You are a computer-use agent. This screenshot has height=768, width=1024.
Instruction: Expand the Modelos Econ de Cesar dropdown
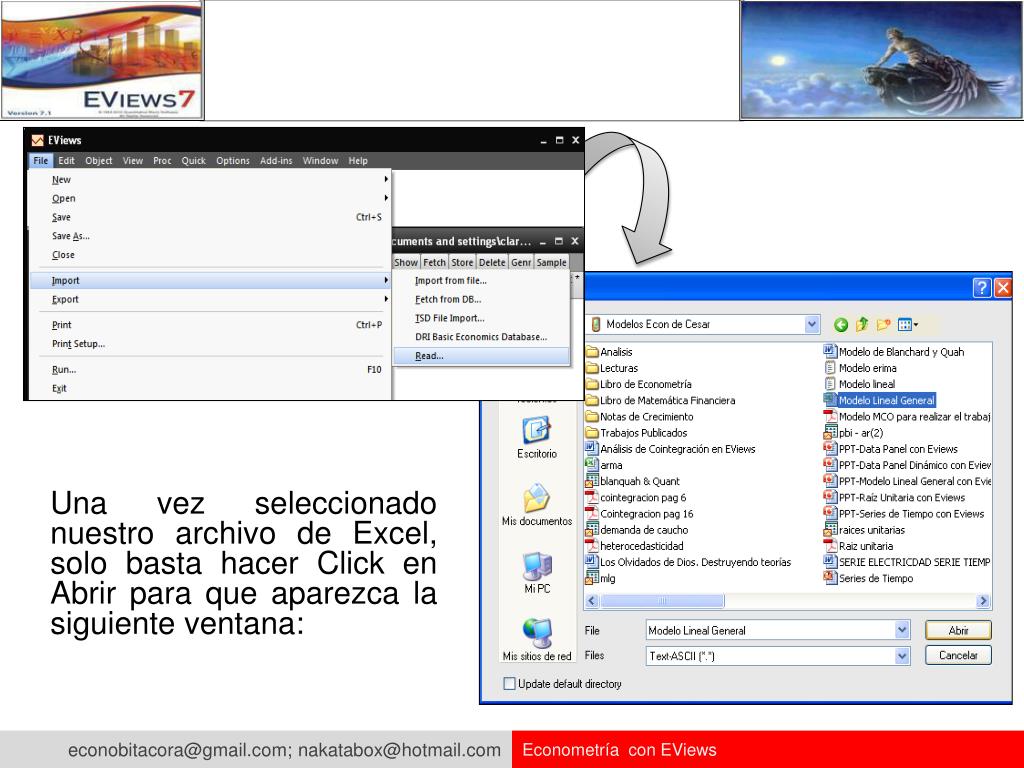tap(811, 324)
